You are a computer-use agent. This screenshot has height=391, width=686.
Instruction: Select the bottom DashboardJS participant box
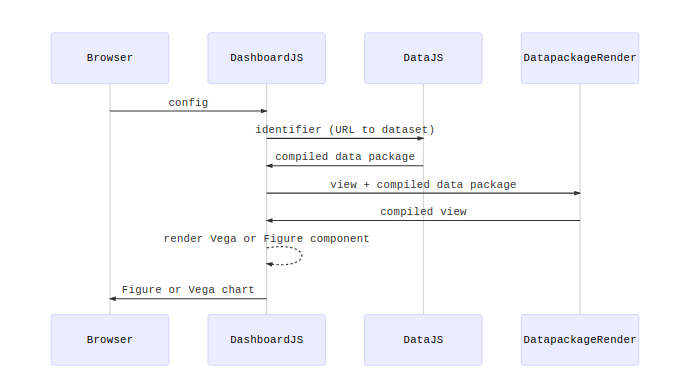tap(266, 339)
